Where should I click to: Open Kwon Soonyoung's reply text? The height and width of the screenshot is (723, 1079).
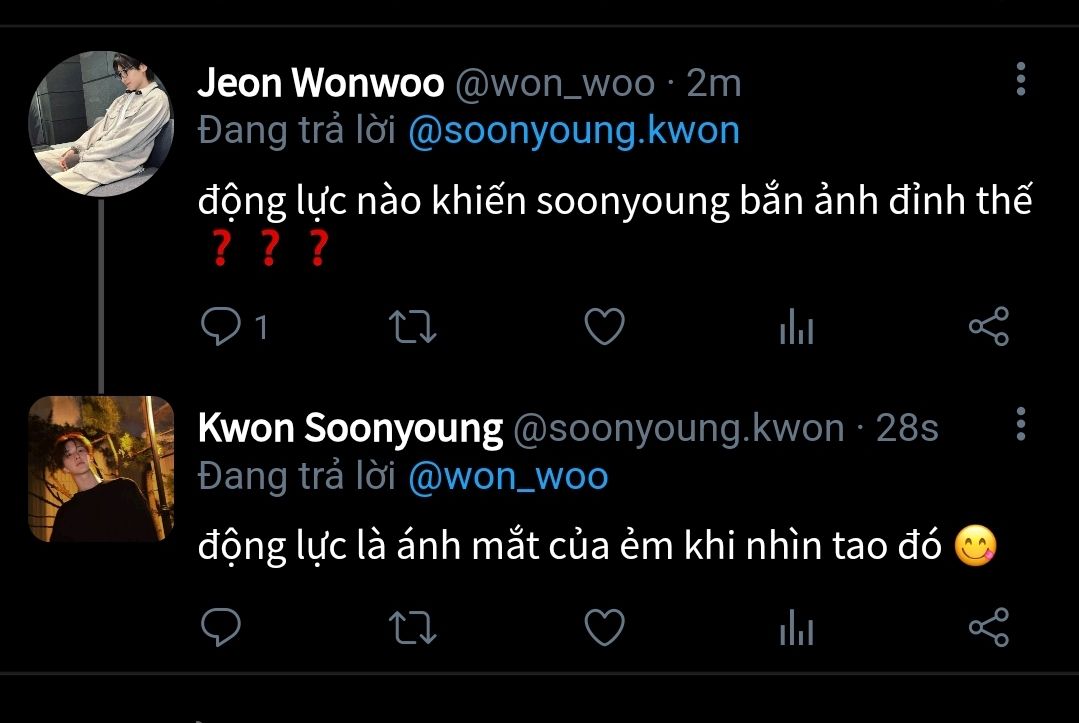(x=597, y=546)
